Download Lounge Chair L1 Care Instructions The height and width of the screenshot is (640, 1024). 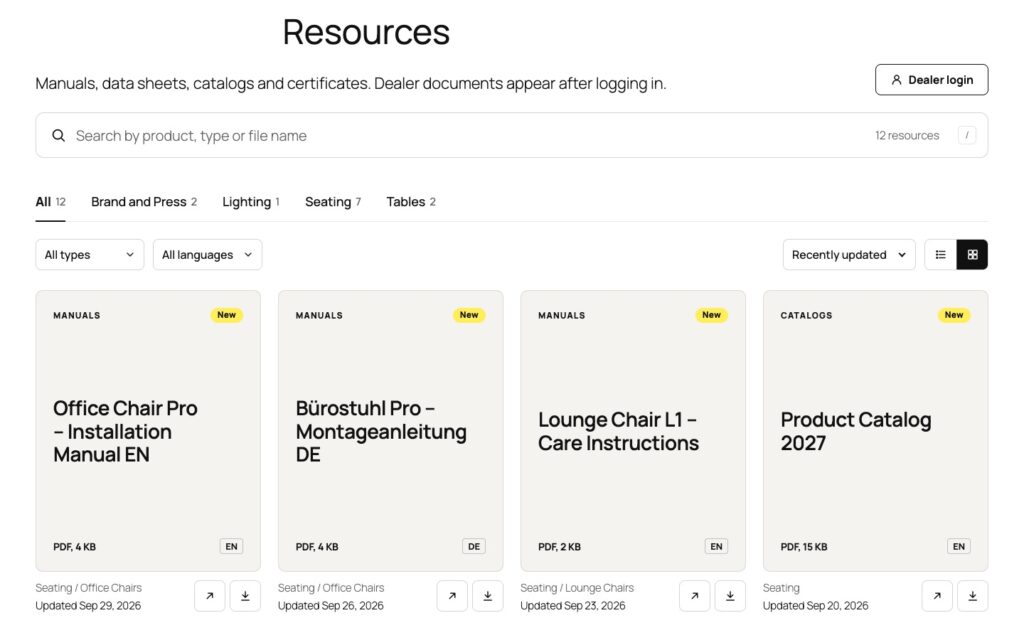730,596
